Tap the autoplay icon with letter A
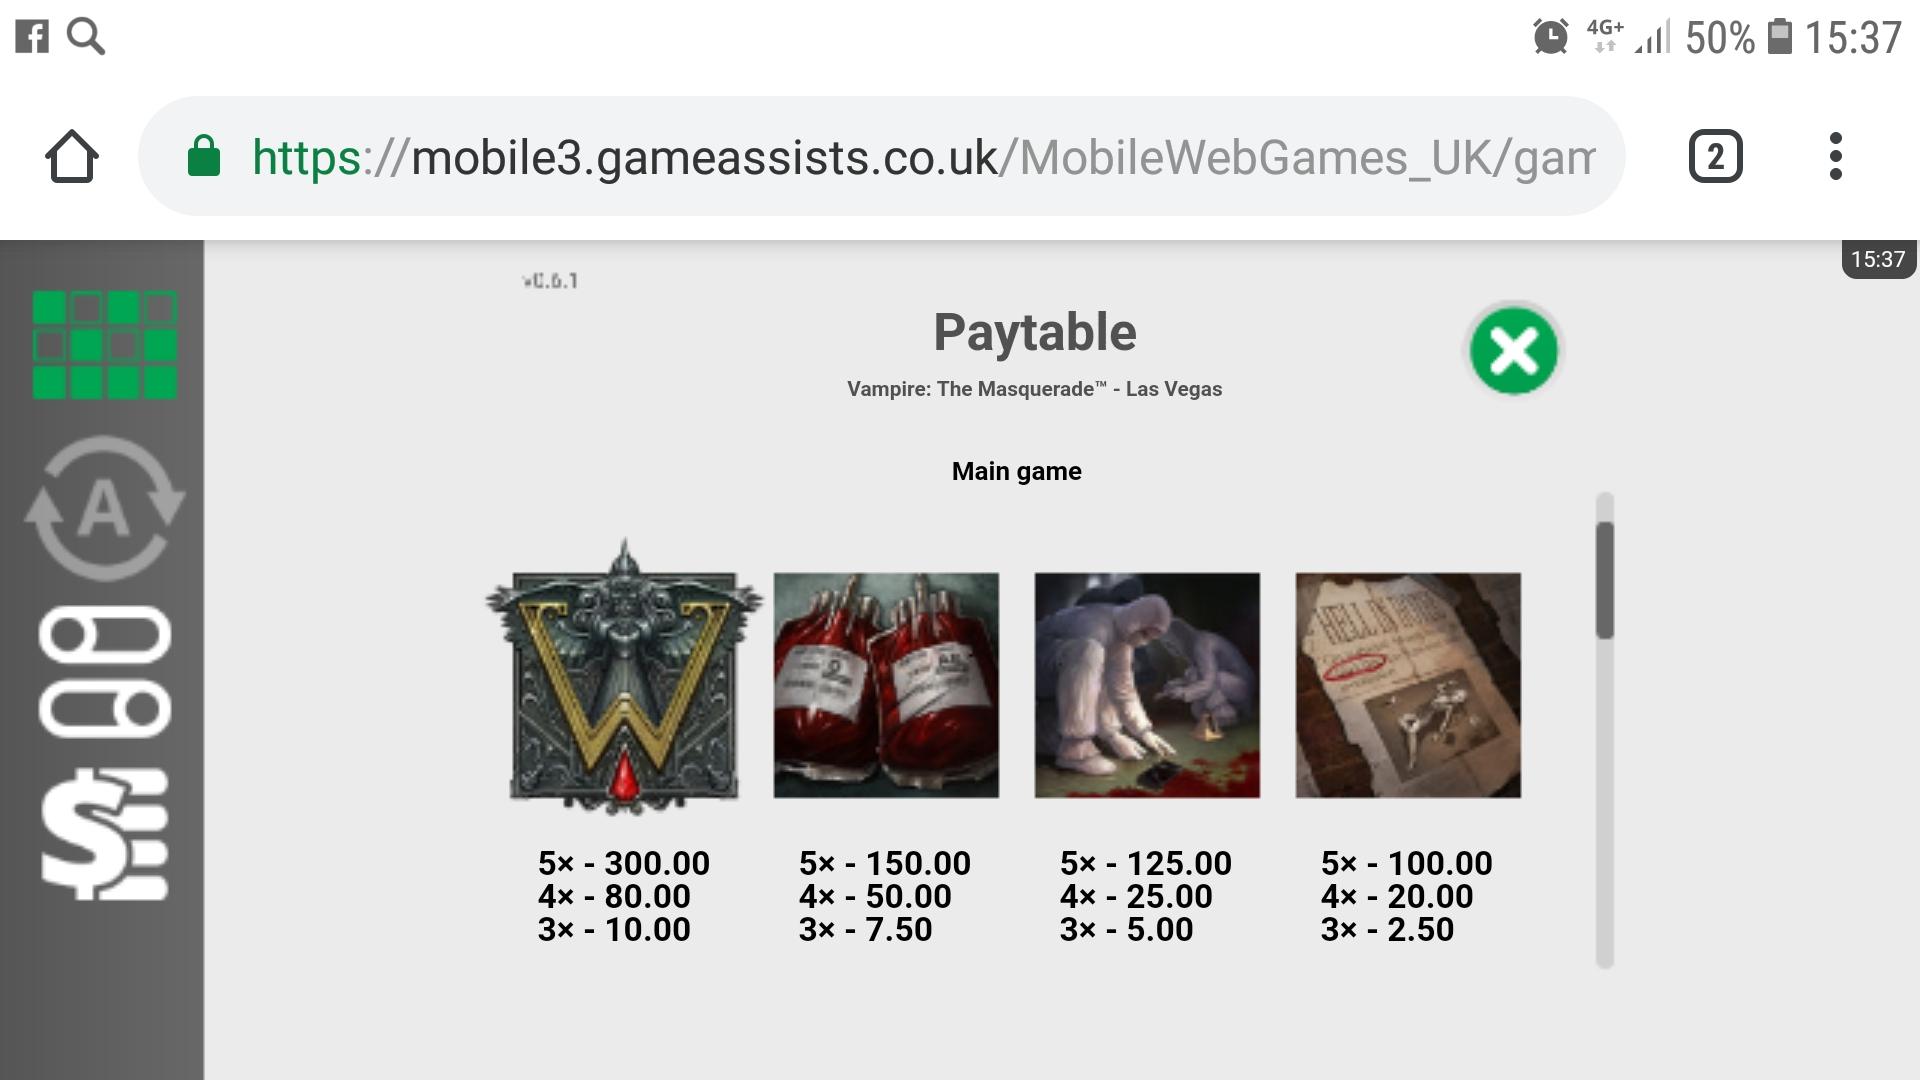Image resolution: width=1920 pixels, height=1080 pixels. click(104, 508)
